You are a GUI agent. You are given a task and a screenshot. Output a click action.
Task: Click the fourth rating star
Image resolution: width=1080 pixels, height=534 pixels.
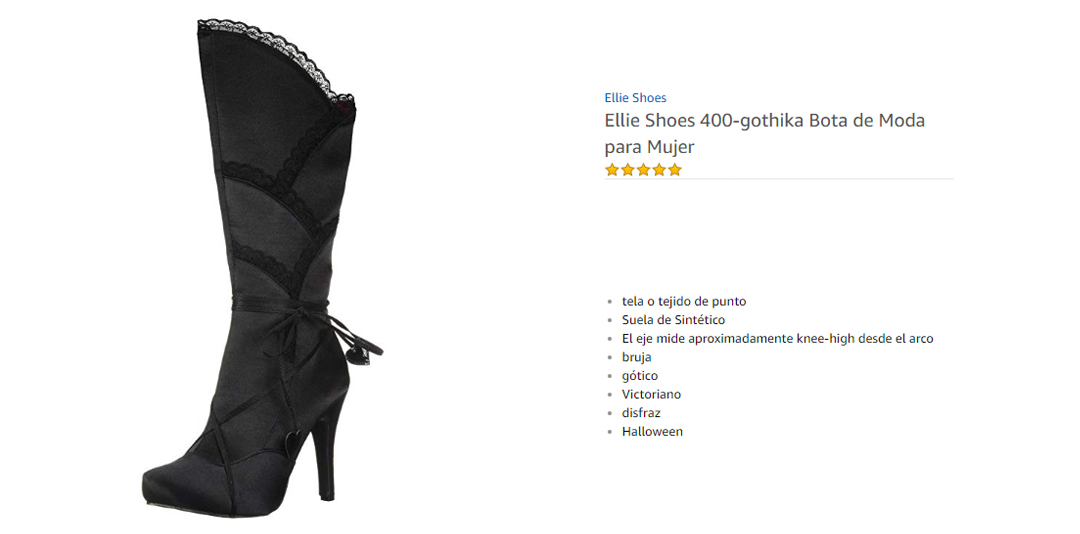point(659,170)
